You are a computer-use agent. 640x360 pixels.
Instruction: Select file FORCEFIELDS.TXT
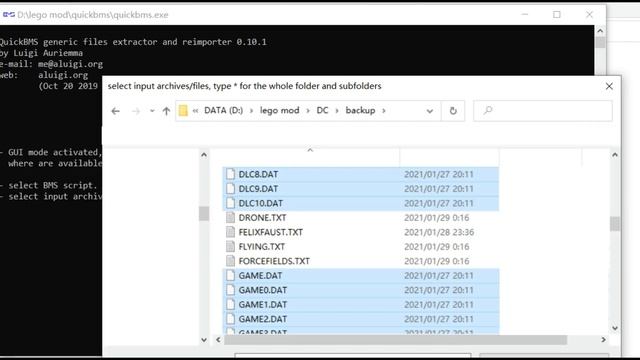(360, 261)
